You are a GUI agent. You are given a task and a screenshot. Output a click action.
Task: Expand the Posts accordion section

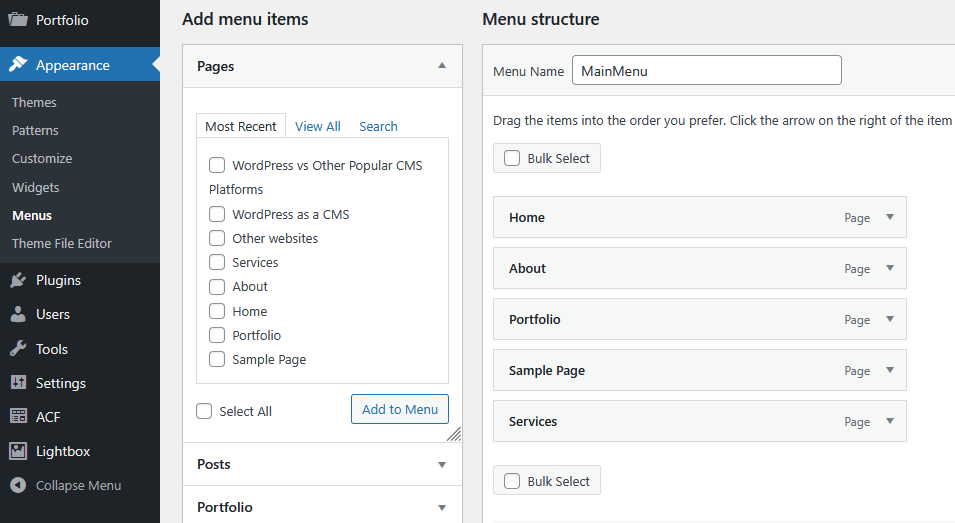442,464
